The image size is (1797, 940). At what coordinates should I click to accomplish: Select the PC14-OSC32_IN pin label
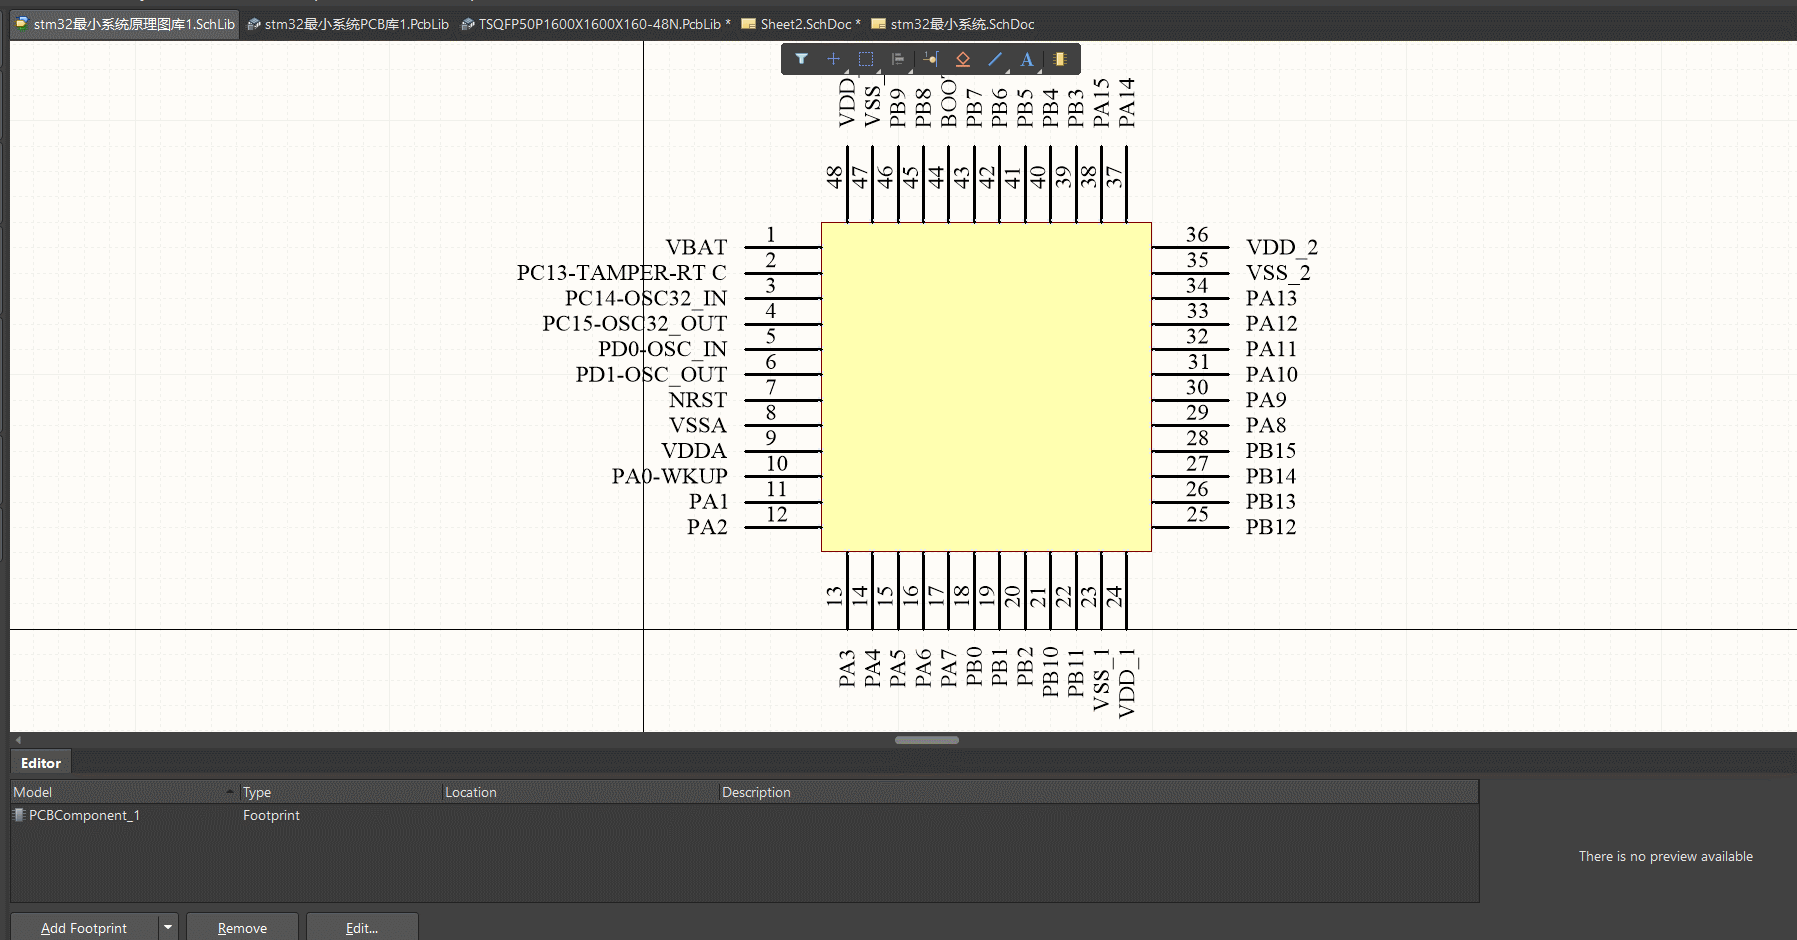[646, 298]
